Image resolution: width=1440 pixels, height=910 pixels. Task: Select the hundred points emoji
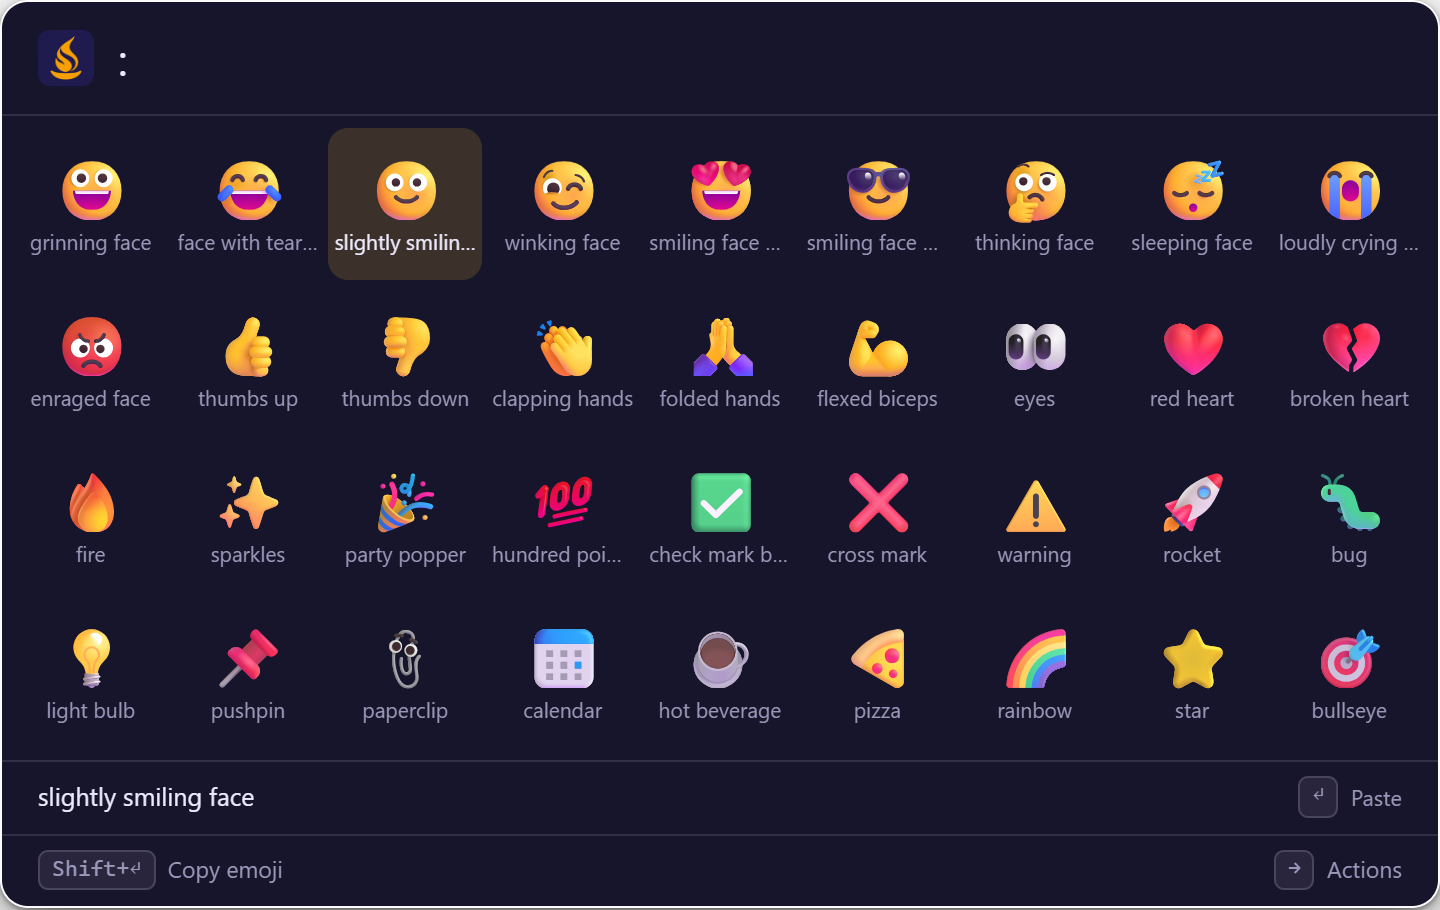(x=563, y=516)
